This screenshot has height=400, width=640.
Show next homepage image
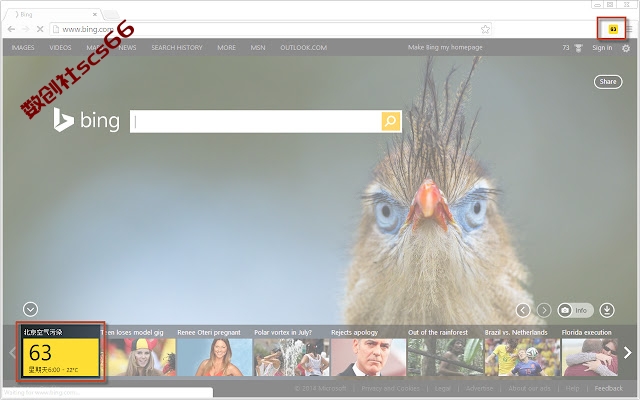coord(544,310)
